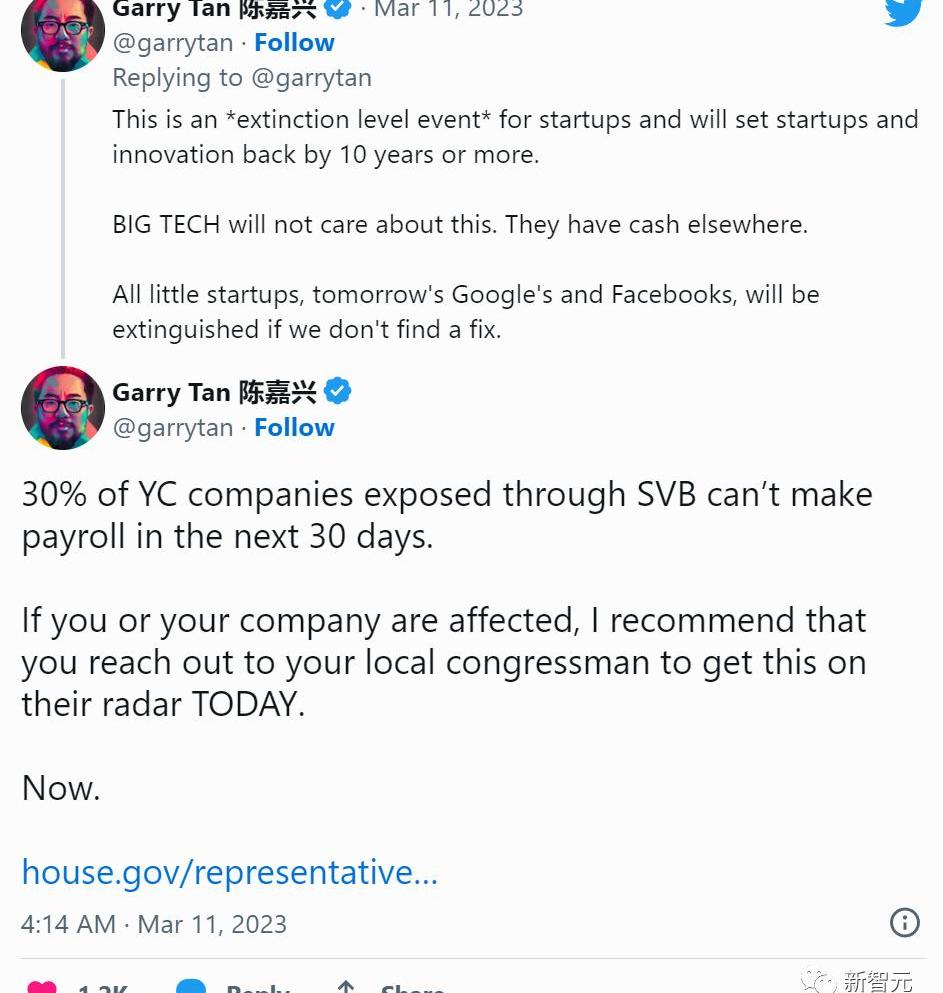Viewport: 943px width, 993px height.
Task: Click the share arrow icon
Action: (346, 986)
